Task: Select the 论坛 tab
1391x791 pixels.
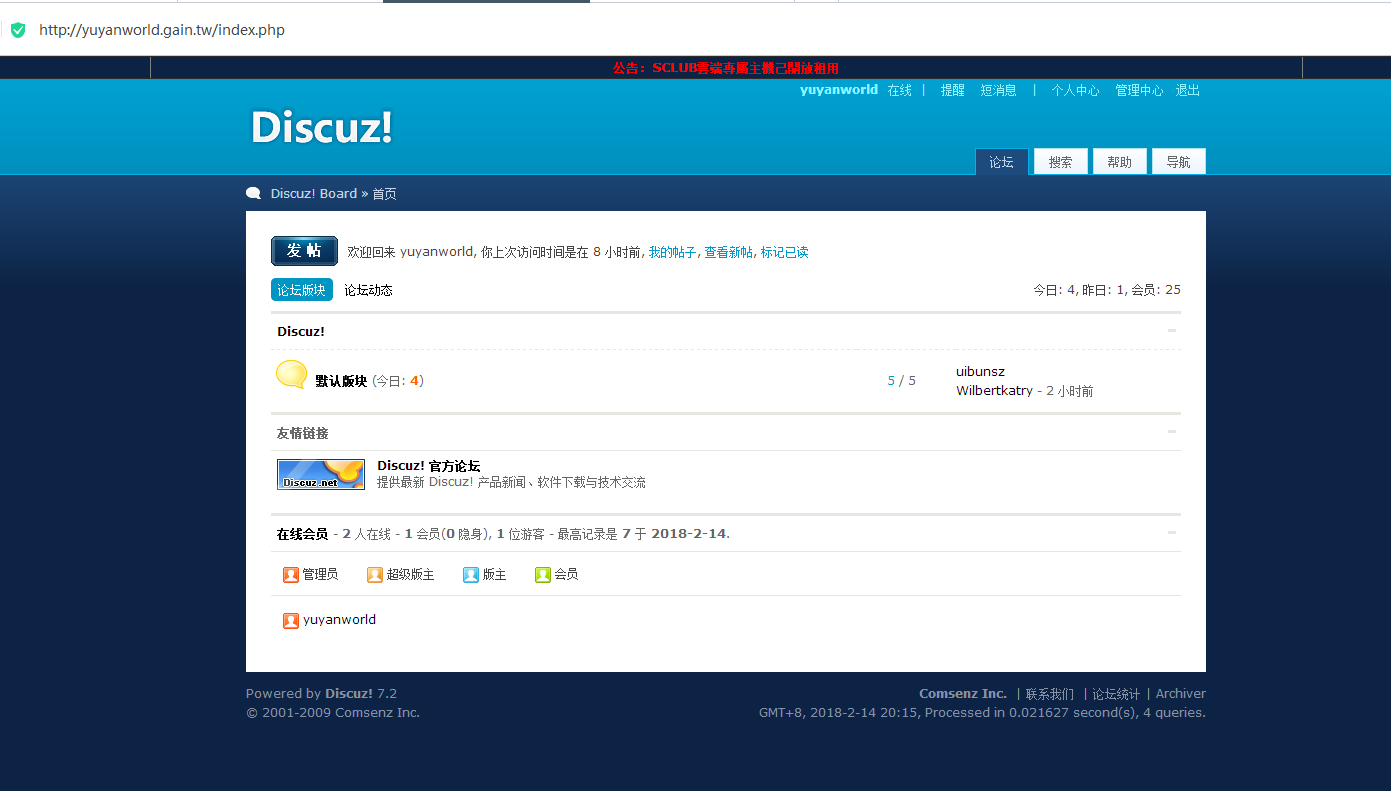Action: coord(1001,162)
